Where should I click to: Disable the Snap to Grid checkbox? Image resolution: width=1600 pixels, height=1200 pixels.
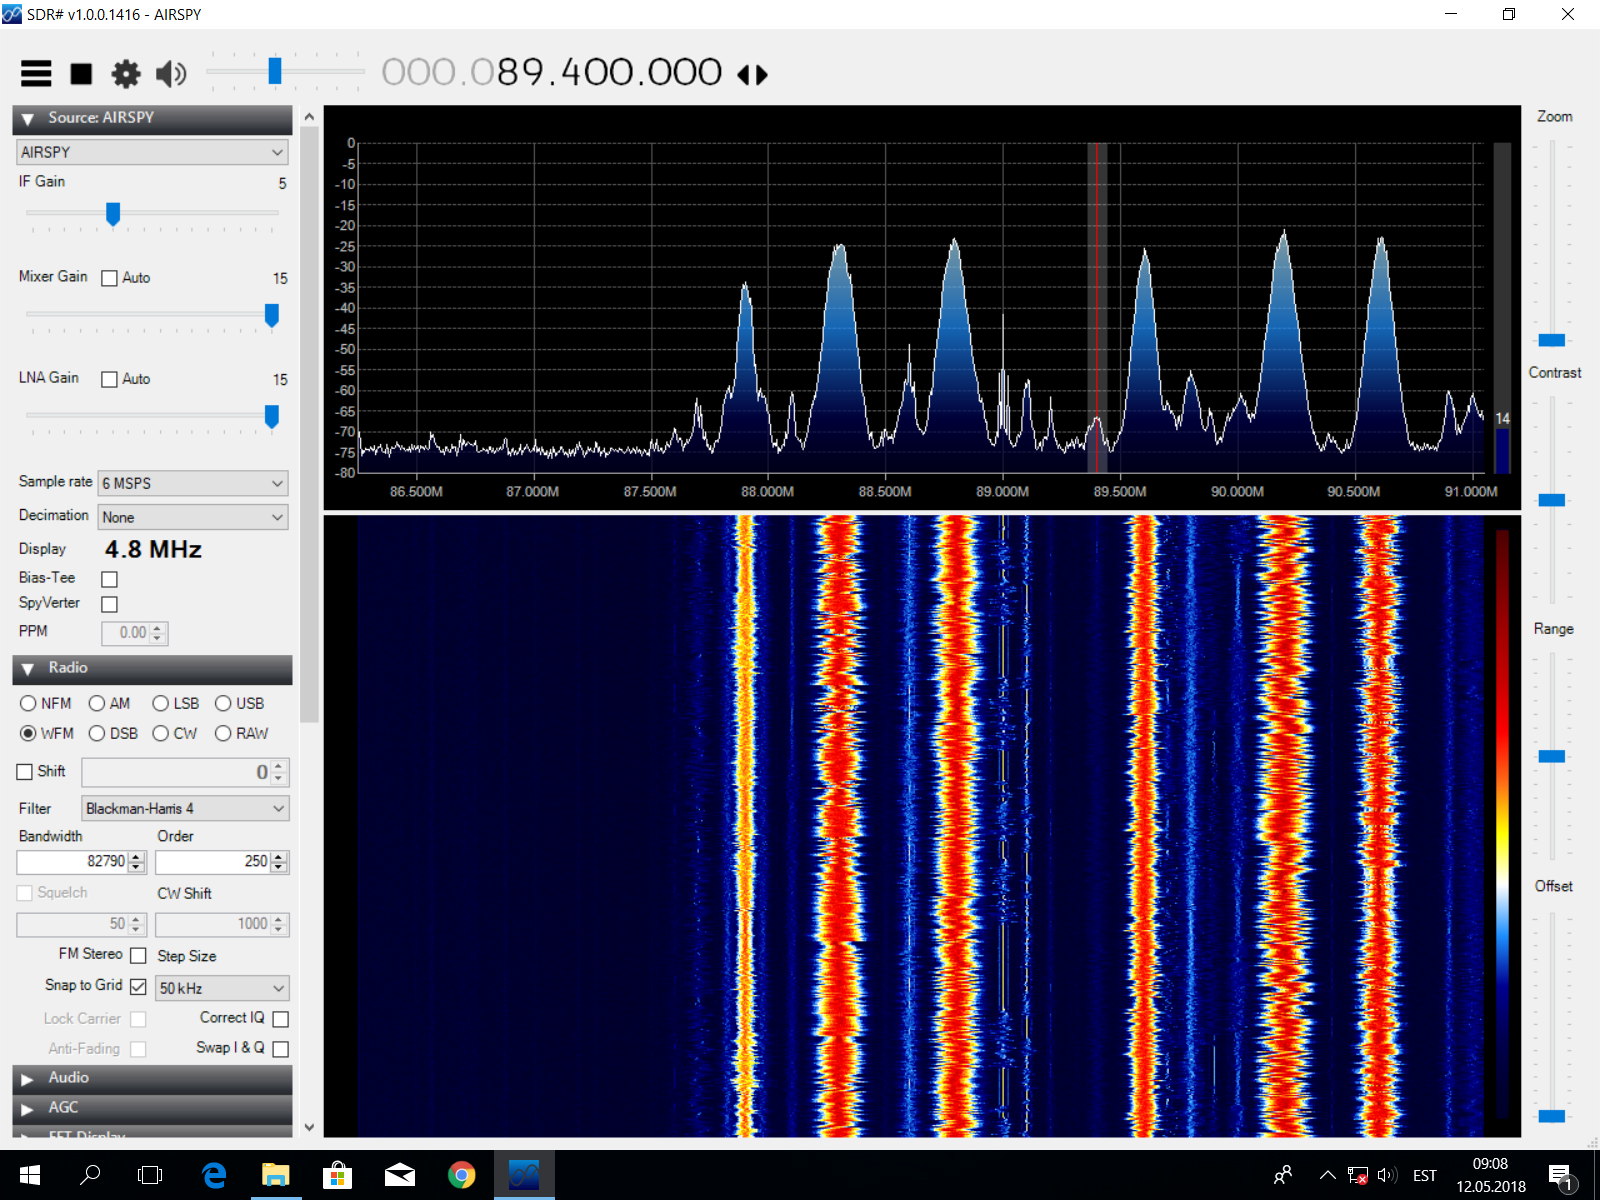pyautogui.click(x=138, y=987)
